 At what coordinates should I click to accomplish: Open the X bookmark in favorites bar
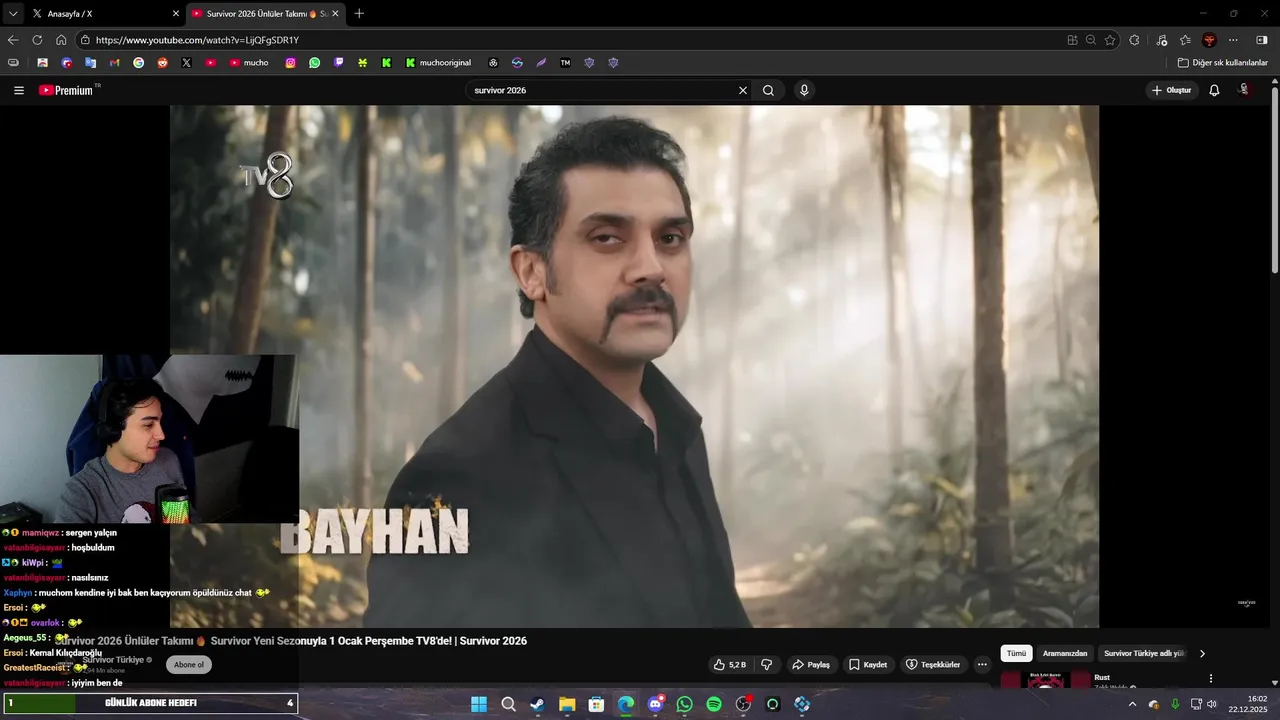(x=187, y=63)
